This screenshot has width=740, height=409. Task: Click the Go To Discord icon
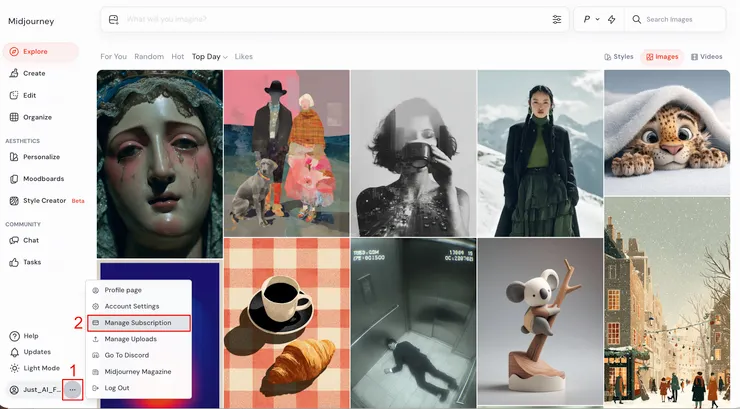click(x=95, y=355)
